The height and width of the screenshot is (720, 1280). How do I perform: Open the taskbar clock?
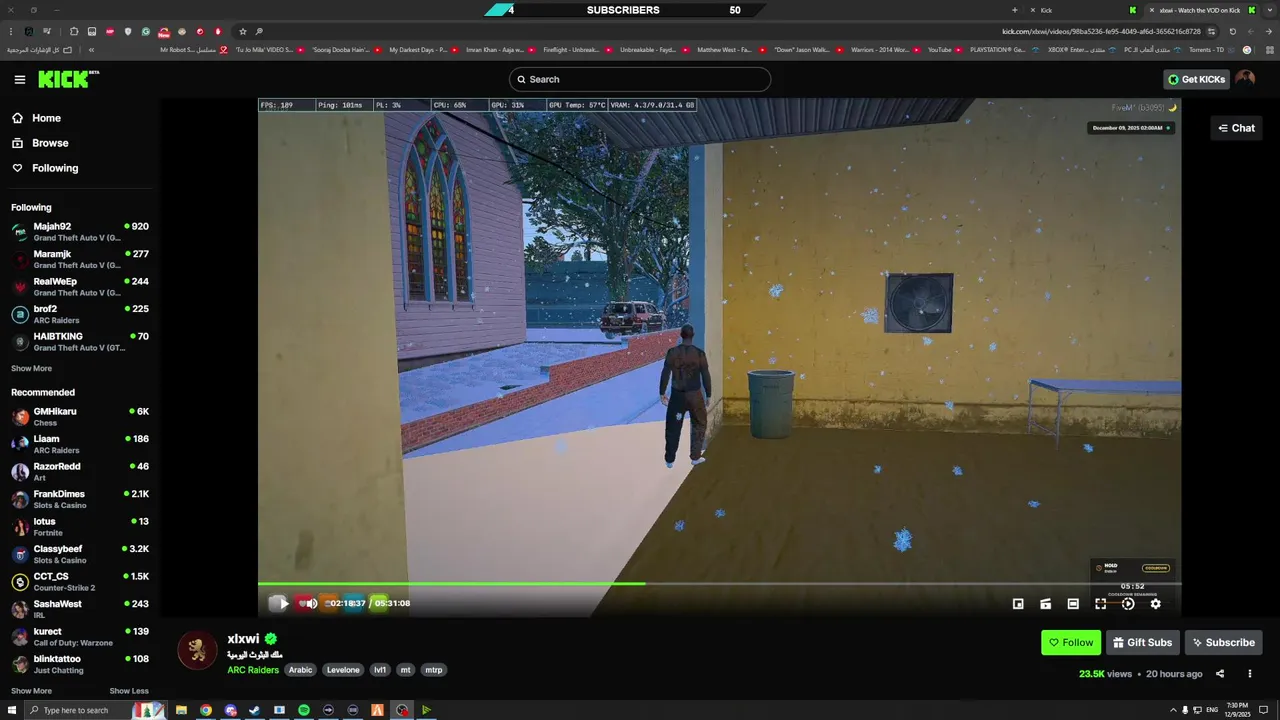click(x=1237, y=710)
